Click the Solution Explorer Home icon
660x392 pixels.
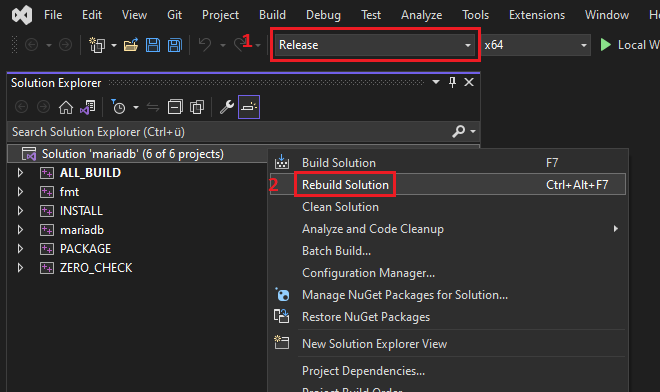click(66, 107)
